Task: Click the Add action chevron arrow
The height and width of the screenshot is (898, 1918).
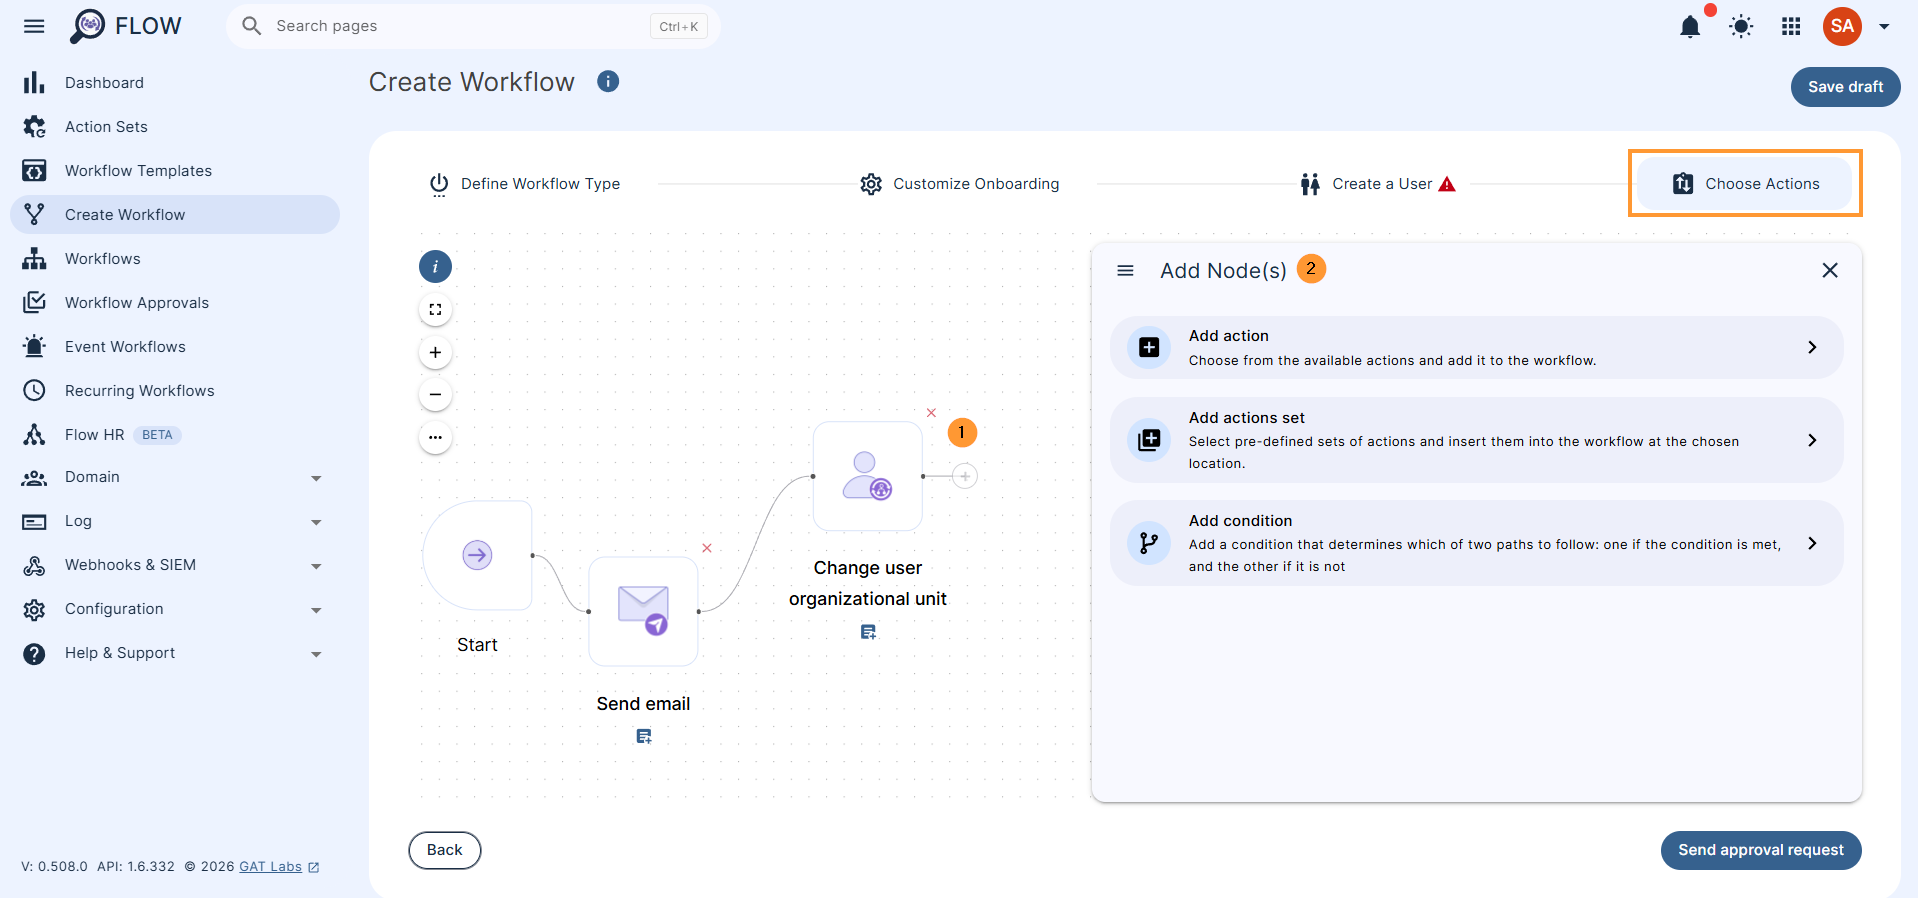Action: (x=1812, y=347)
